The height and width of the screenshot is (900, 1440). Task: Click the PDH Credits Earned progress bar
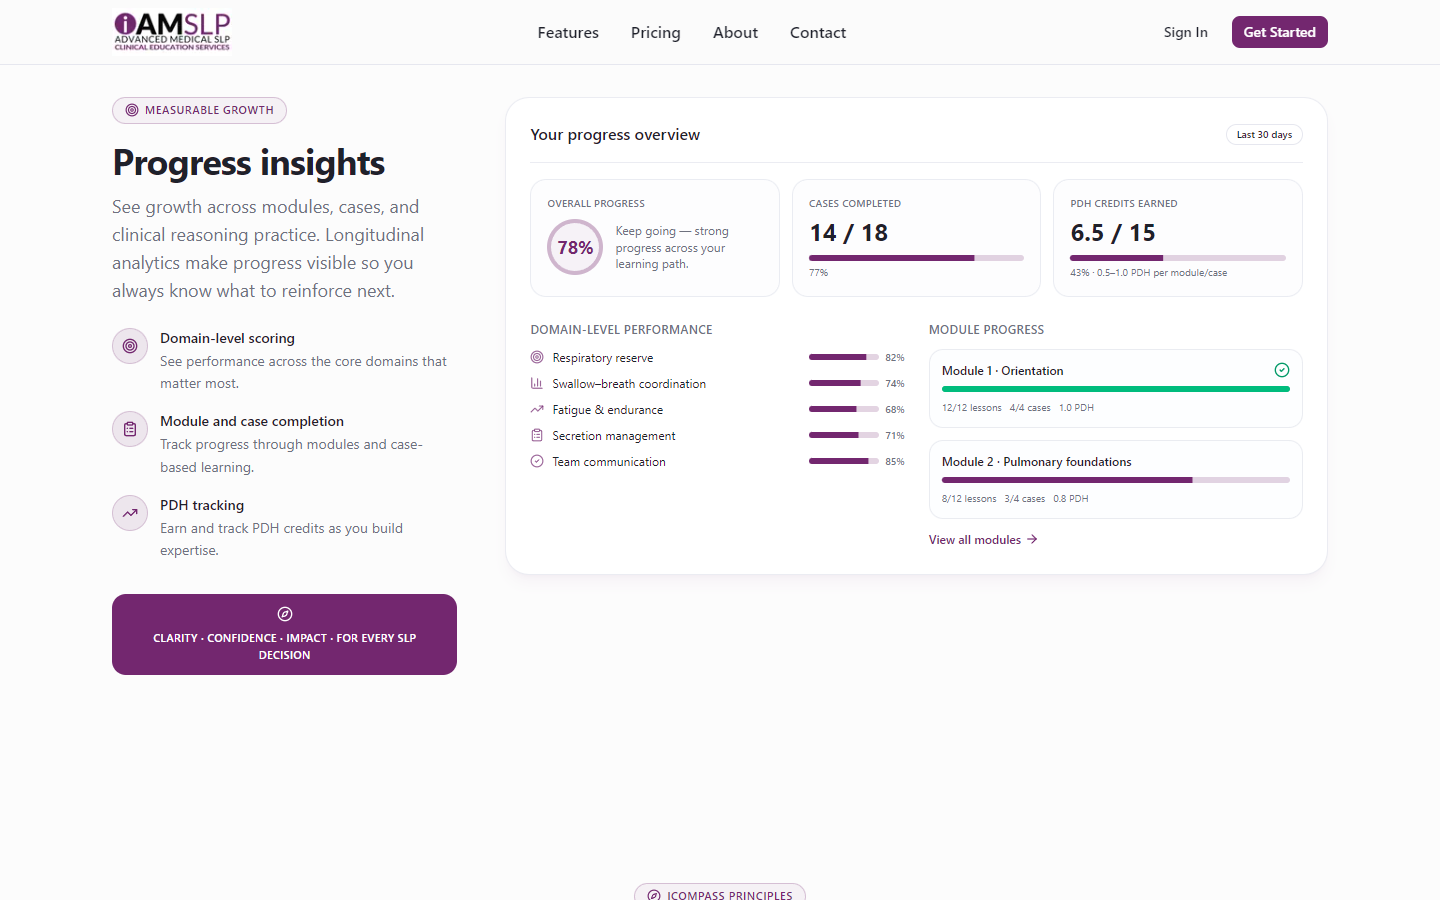(1178, 258)
